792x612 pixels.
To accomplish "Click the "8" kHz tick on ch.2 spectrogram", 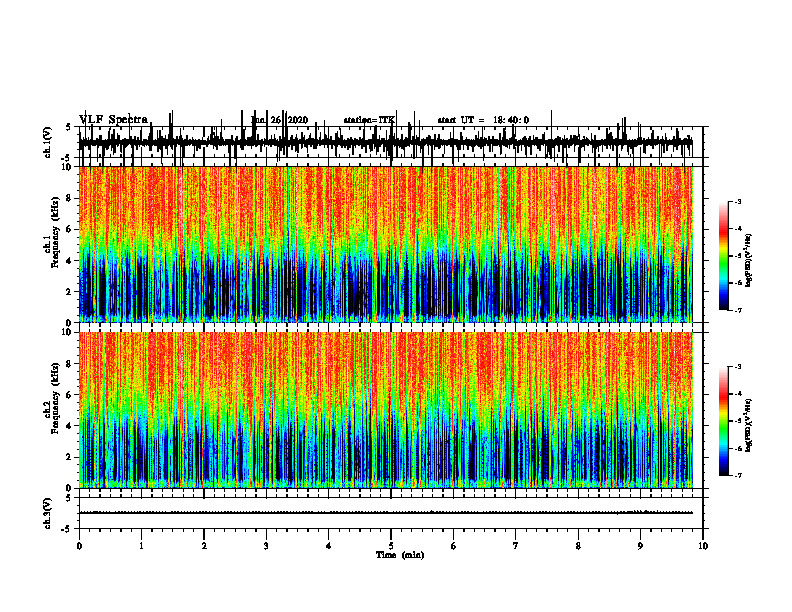I will tap(70, 364).
